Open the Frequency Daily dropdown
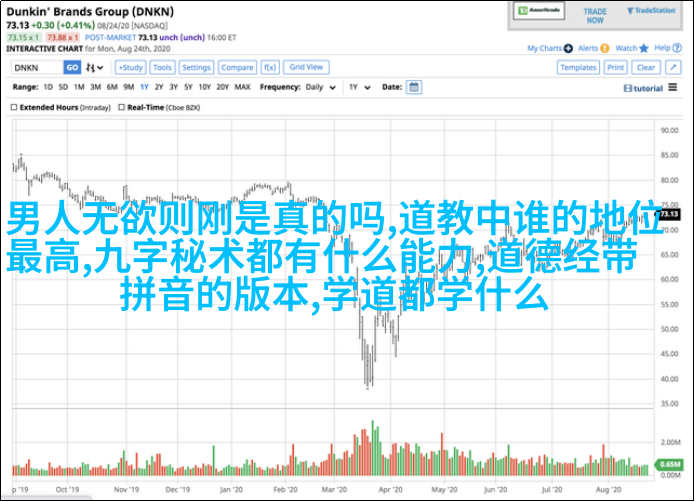This screenshot has height=502, width=695. click(x=320, y=87)
